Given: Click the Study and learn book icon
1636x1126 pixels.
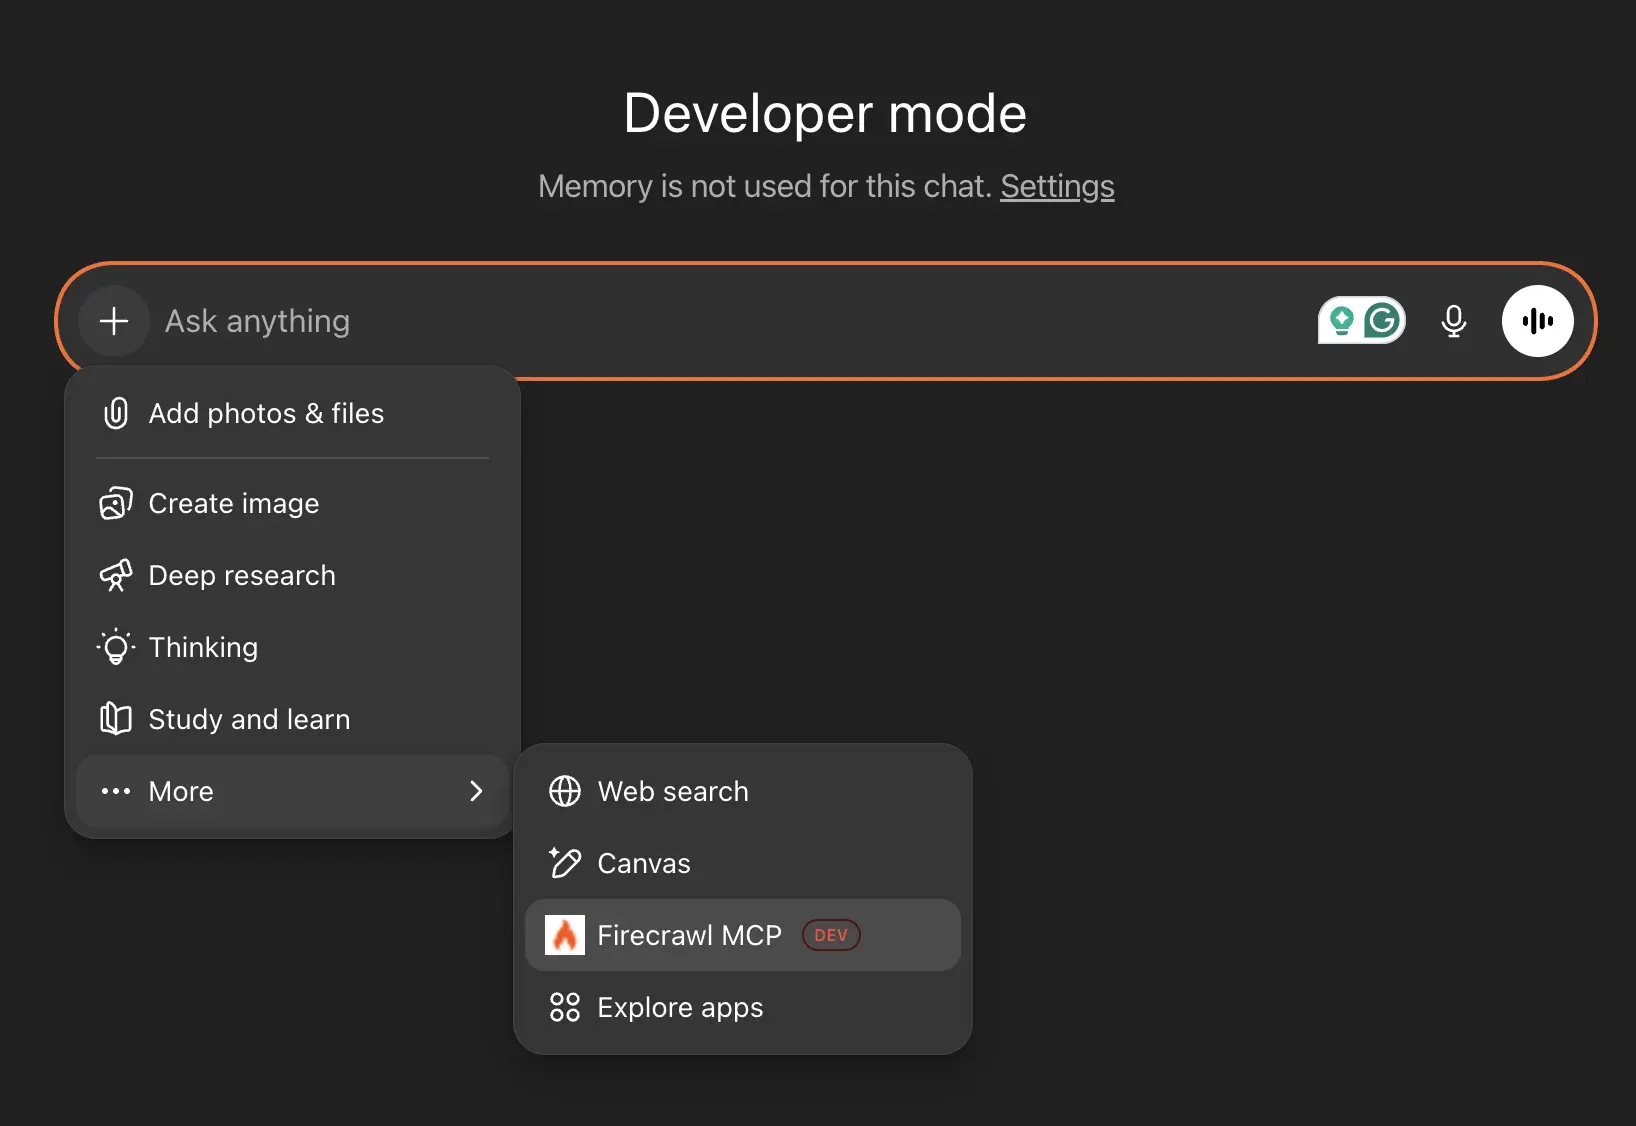Looking at the screenshot, I should coord(116,719).
